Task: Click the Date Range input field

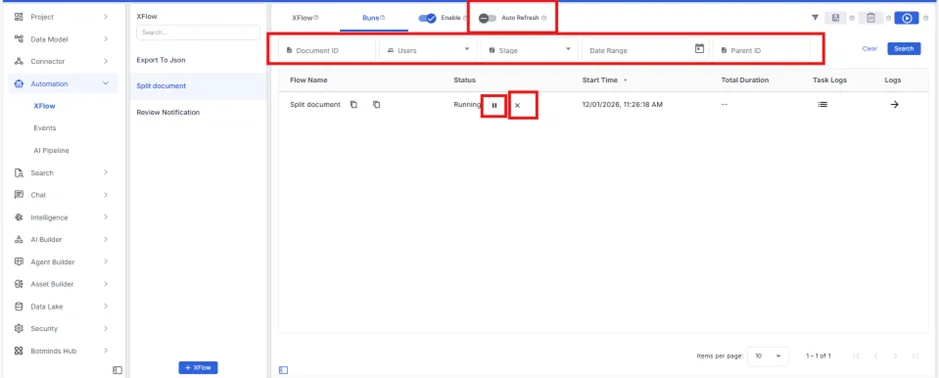Action: (646, 50)
